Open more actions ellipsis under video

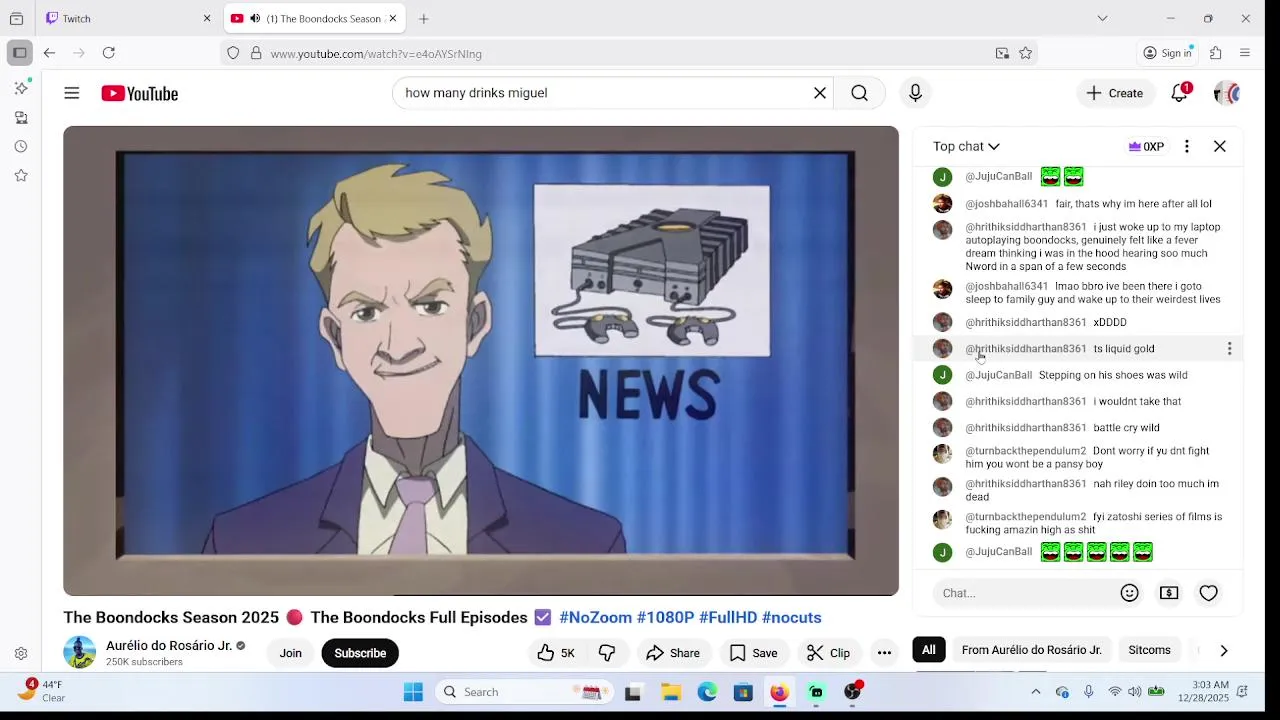pyautogui.click(x=884, y=653)
